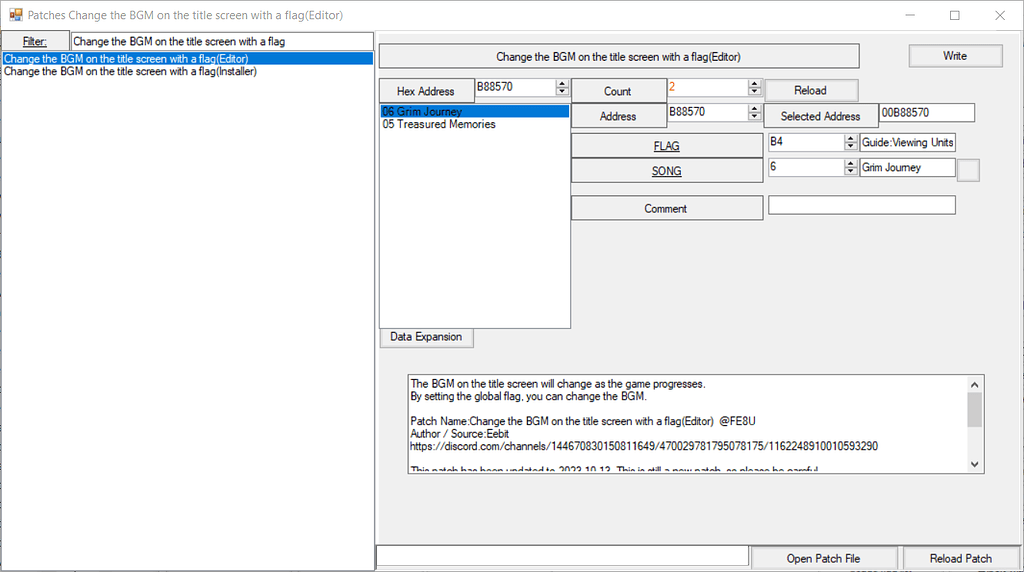Click the application icon in title bar
This screenshot has height=572, width=1024.
click(x=15, y=16)
